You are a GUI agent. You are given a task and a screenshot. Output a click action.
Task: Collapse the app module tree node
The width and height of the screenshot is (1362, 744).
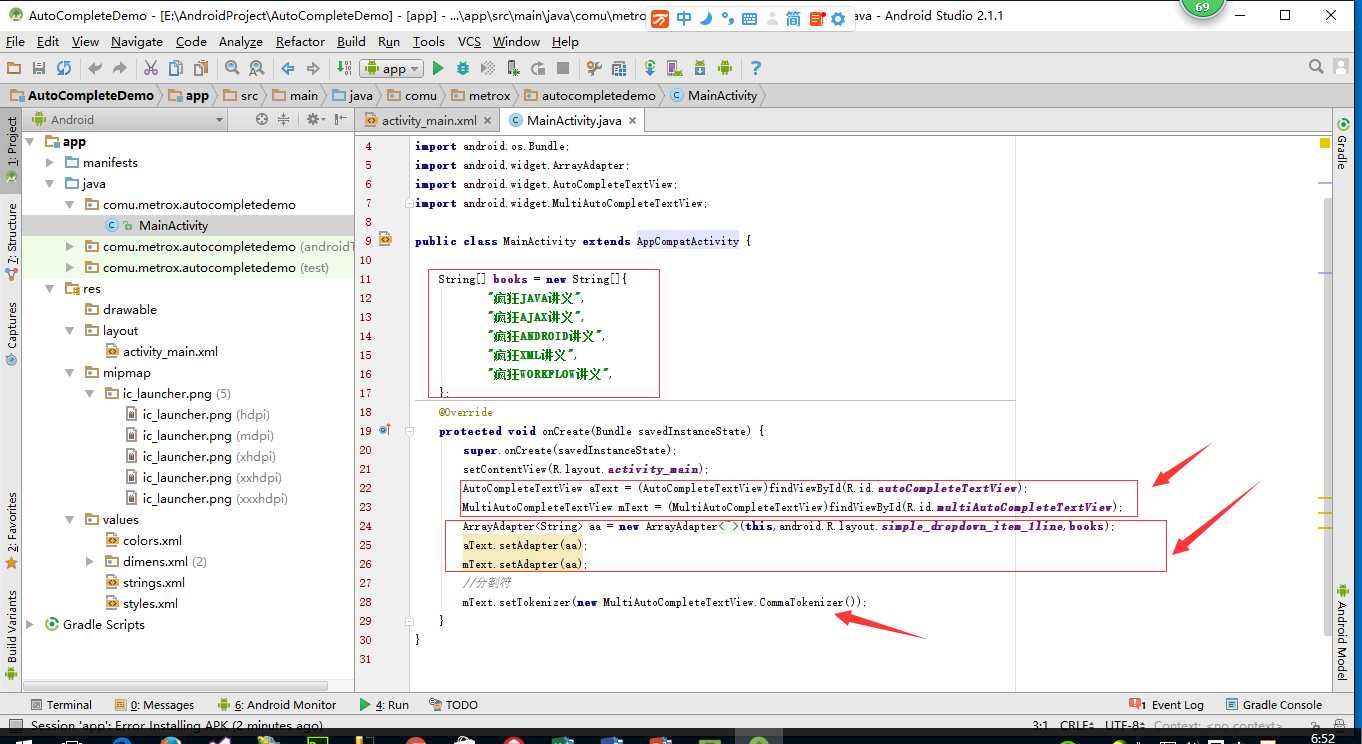coord(30,142)
